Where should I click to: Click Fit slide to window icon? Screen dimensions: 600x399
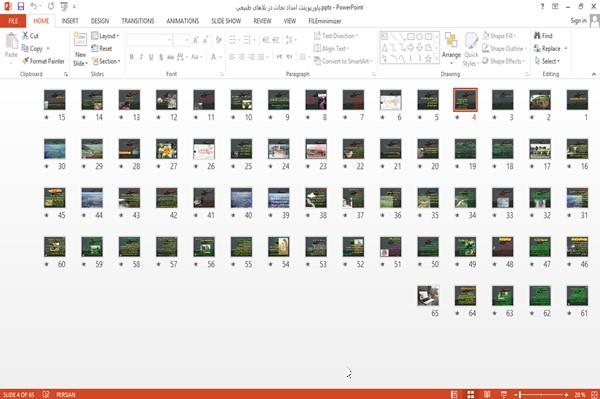[594, 394]
